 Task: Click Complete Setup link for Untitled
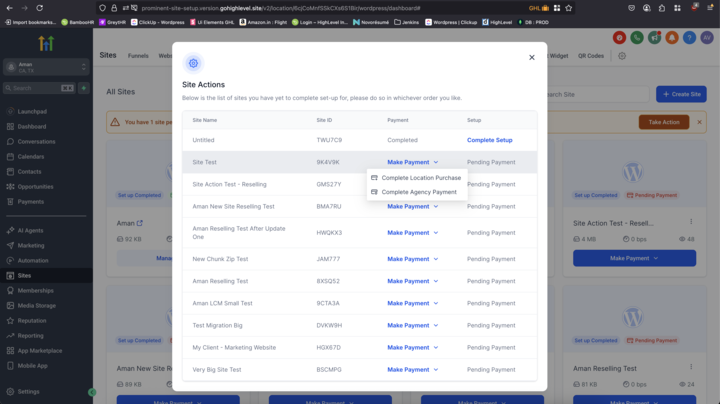(489, 140)
